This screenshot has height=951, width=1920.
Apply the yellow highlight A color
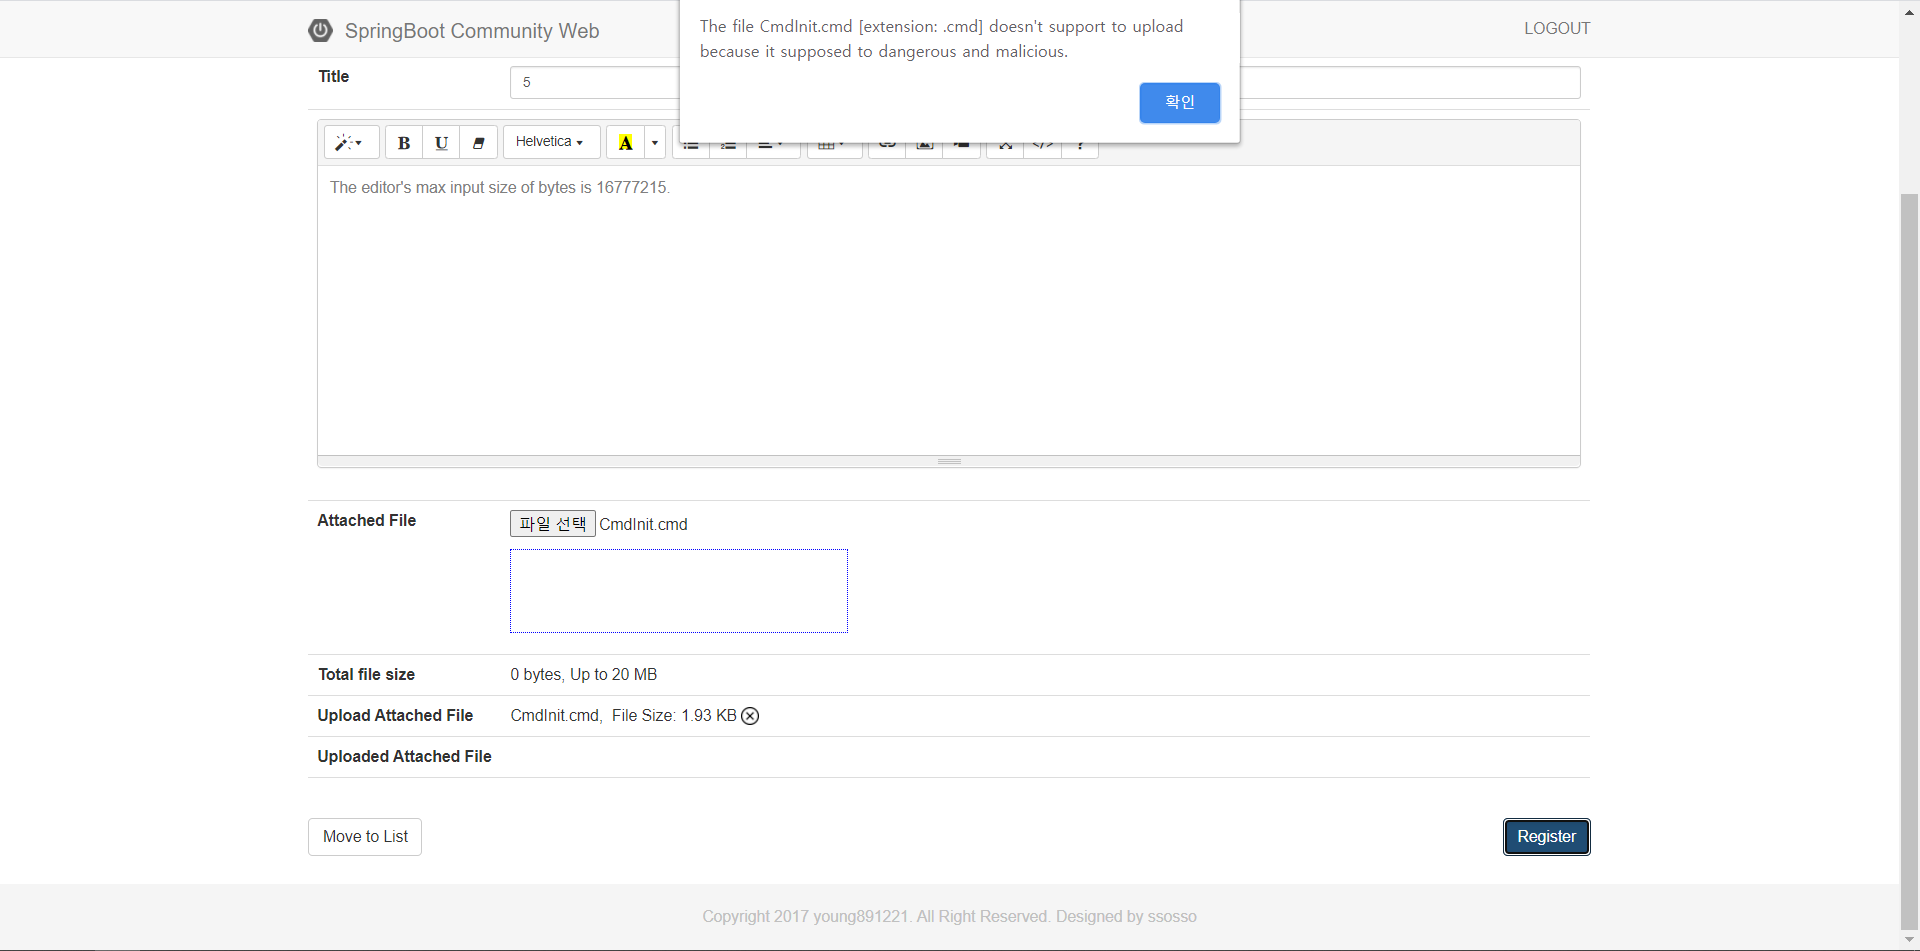pos(625,143)
